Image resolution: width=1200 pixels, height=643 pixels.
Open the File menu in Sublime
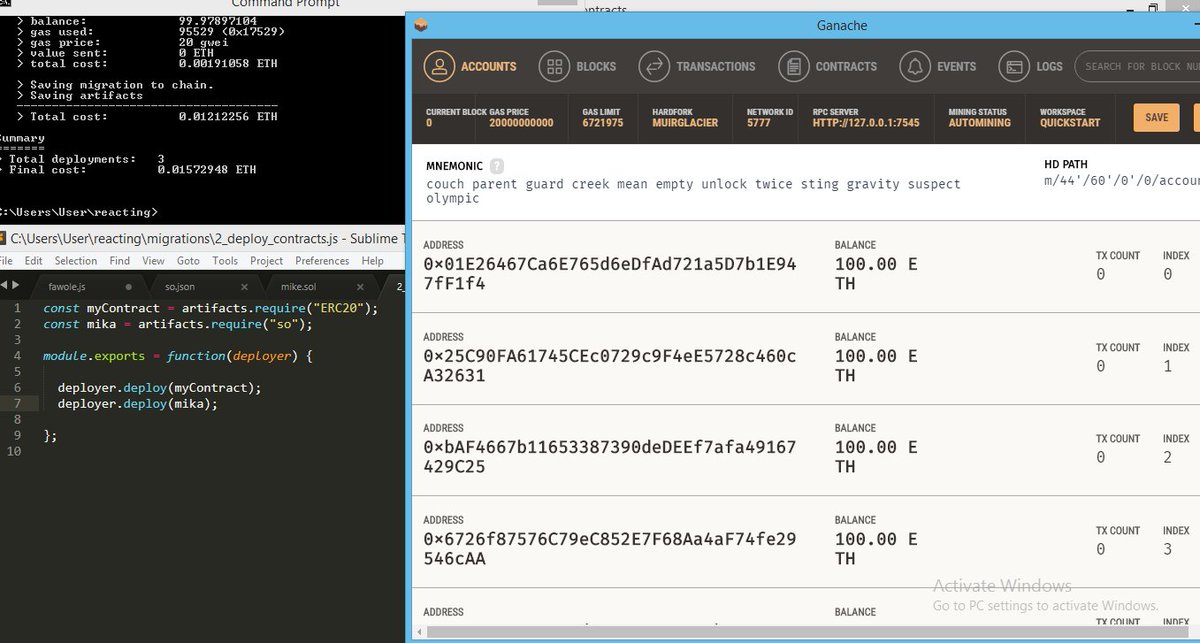click(x=5, y=261)
